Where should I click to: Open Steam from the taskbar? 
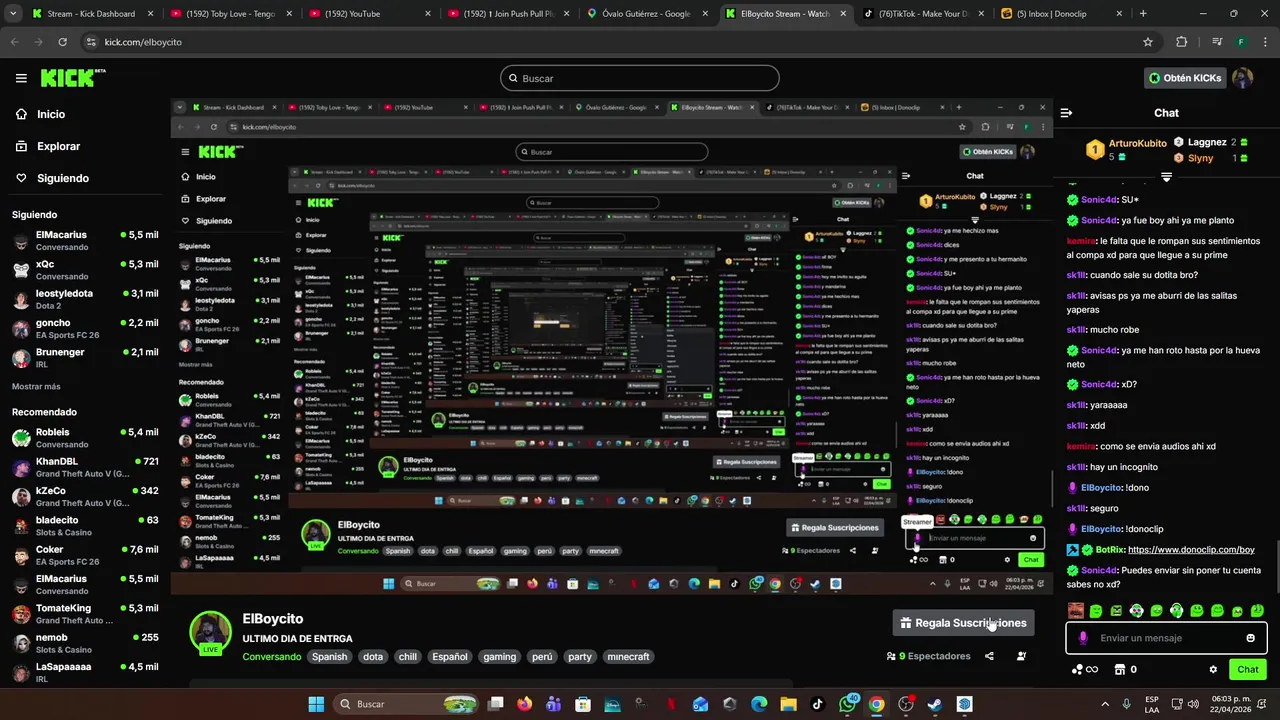(934, 704)
